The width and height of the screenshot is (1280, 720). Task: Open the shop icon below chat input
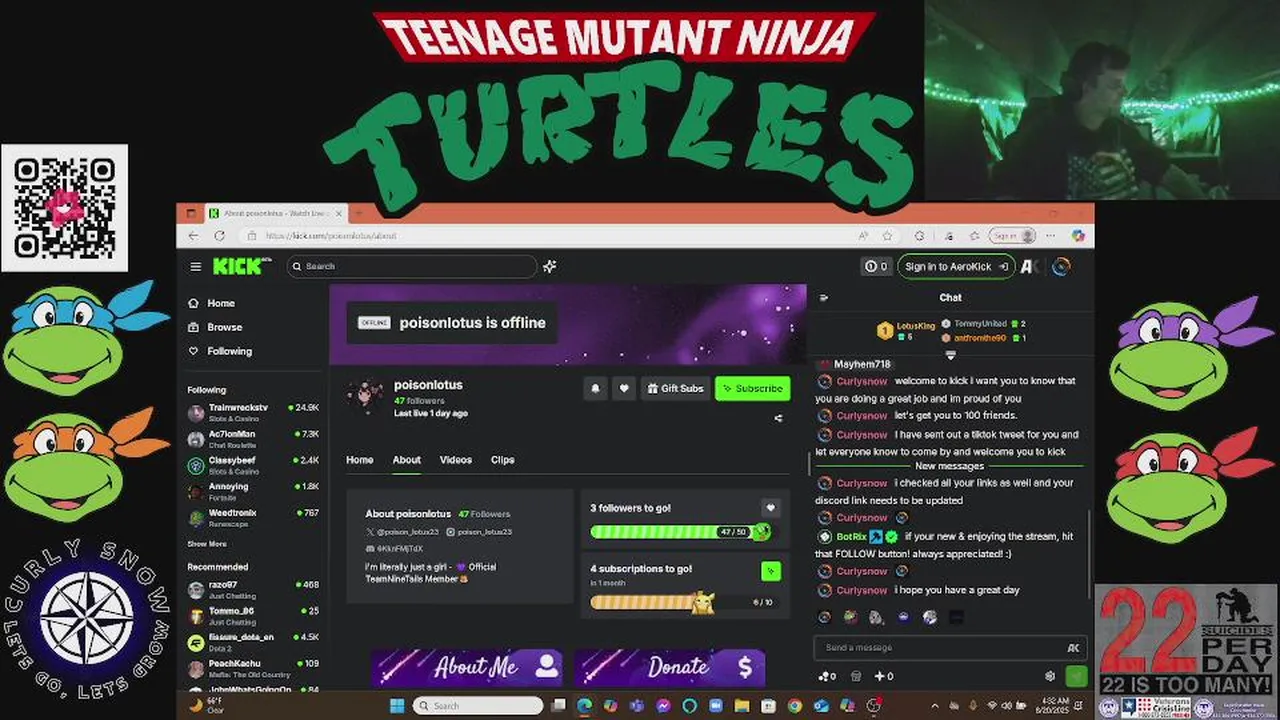coord(856,676)
